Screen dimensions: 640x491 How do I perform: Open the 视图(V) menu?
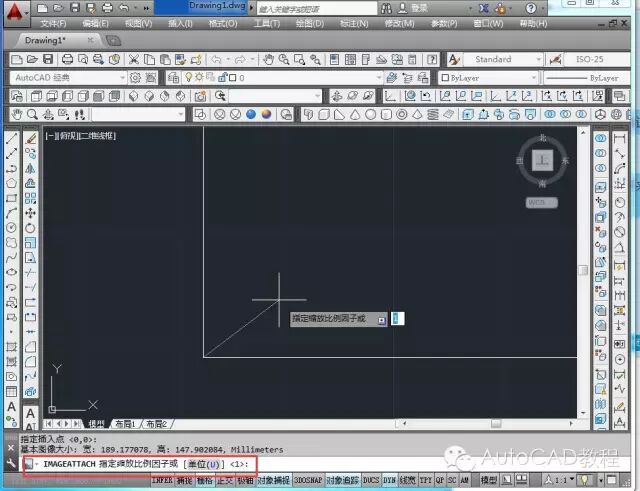tap(138, 24)
